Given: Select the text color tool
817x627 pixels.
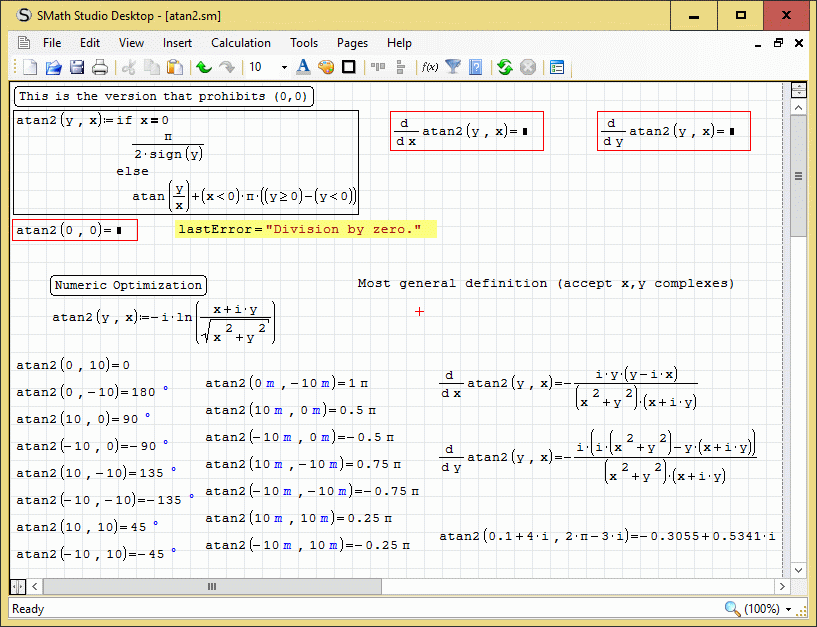Looking at the screenshot, I should click(304, 67).
